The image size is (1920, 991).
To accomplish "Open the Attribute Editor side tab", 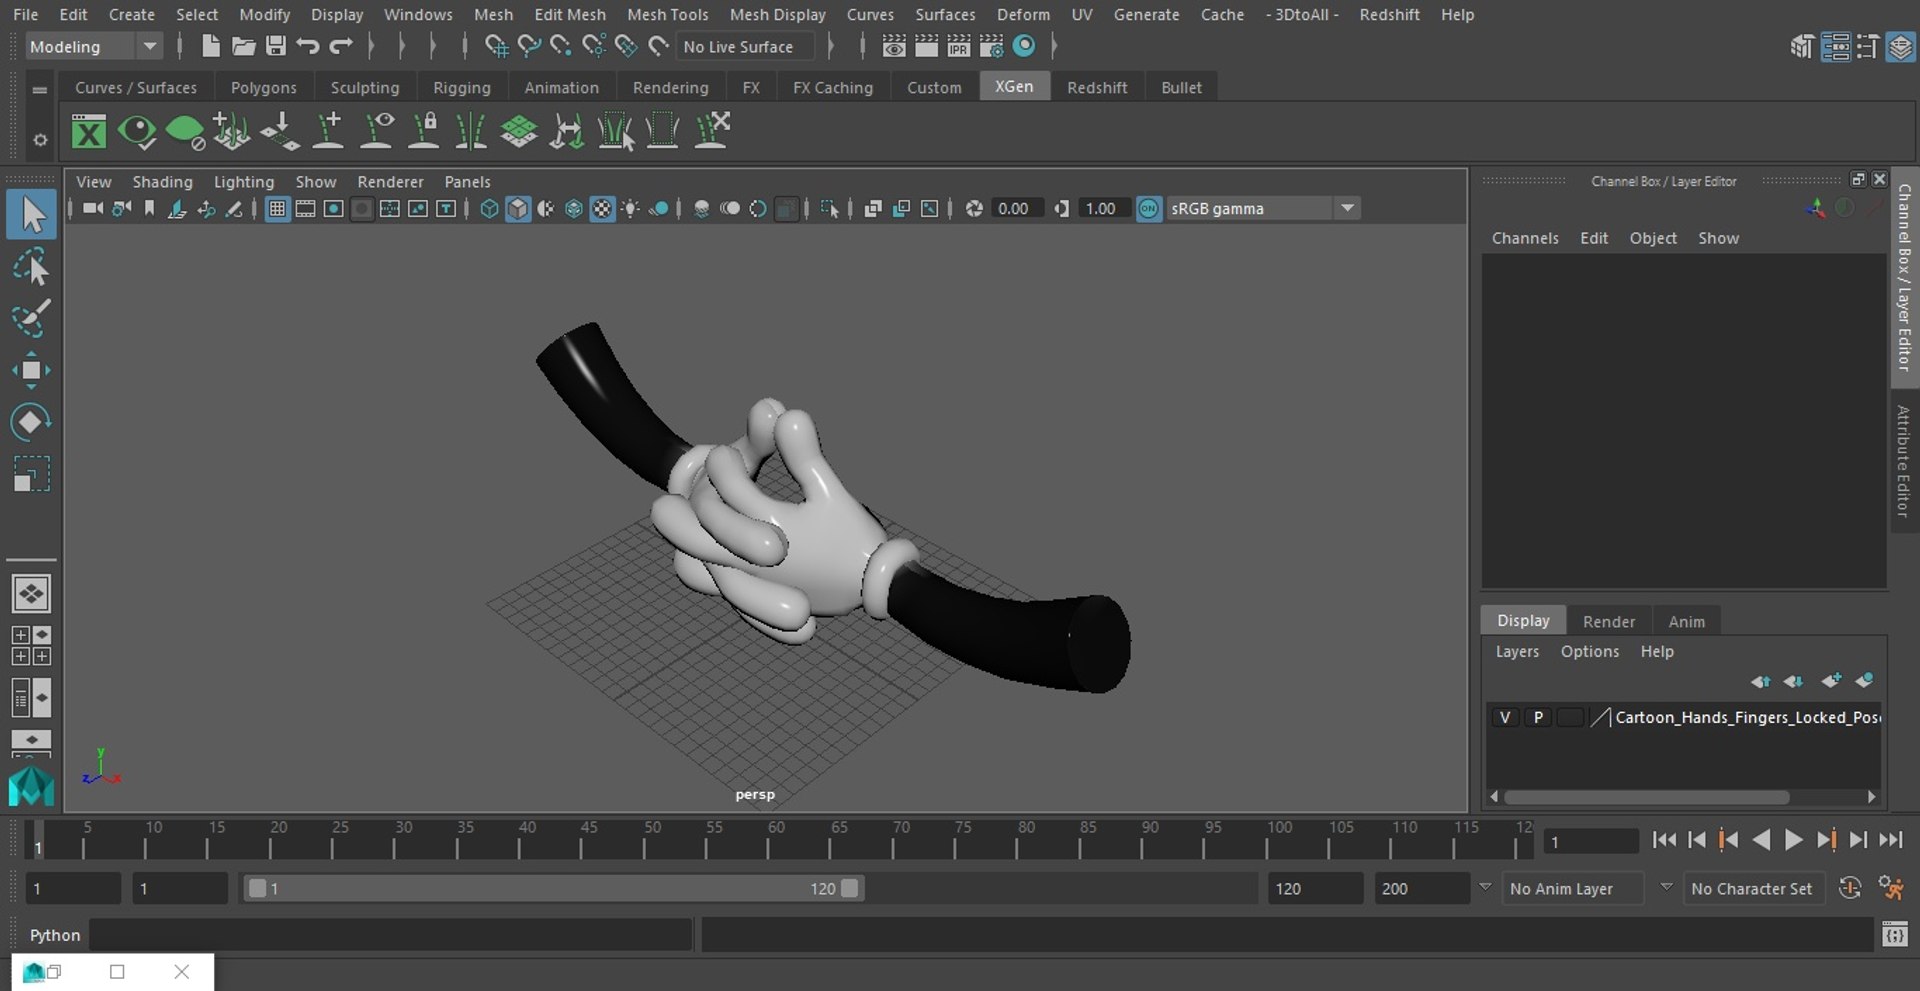I will coord(1904,461).
